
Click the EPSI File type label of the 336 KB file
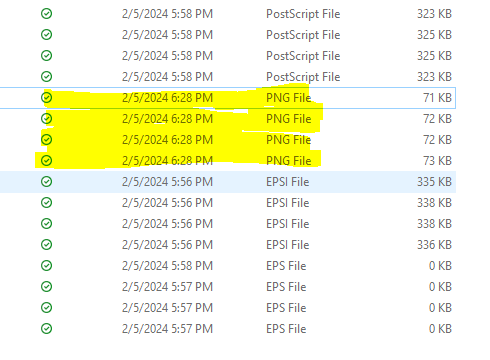pyautogui.click(x=288, y=245)
